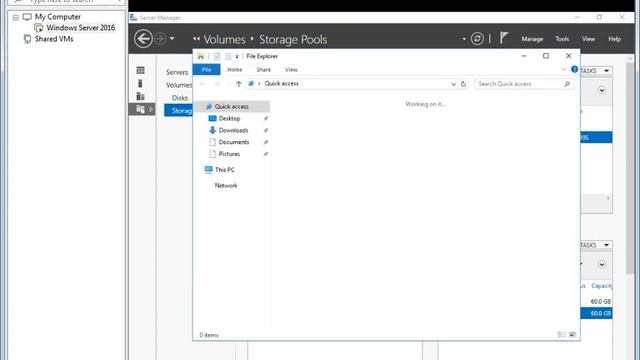Image resolution: width=640 pixels, height=360 pixels.
Task: Select Network in the navigation pane
Action: click(x=226, y=185)
